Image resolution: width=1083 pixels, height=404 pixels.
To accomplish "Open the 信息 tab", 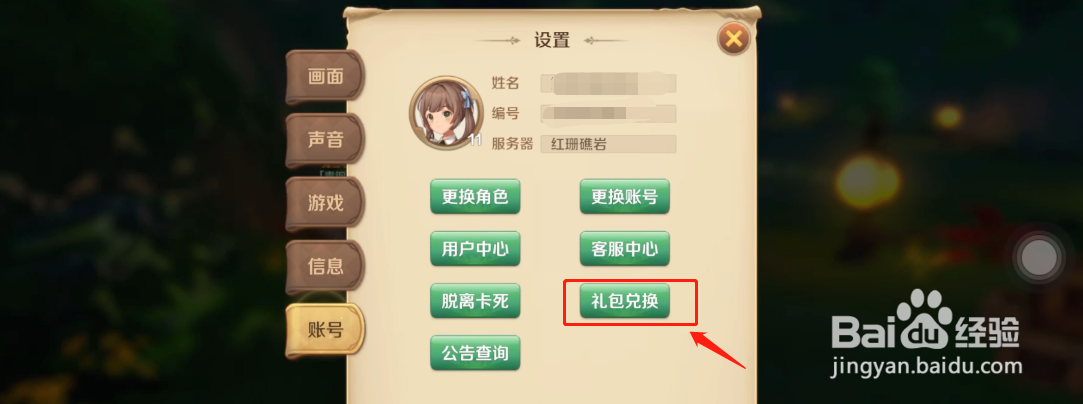I will coord(325,266).
